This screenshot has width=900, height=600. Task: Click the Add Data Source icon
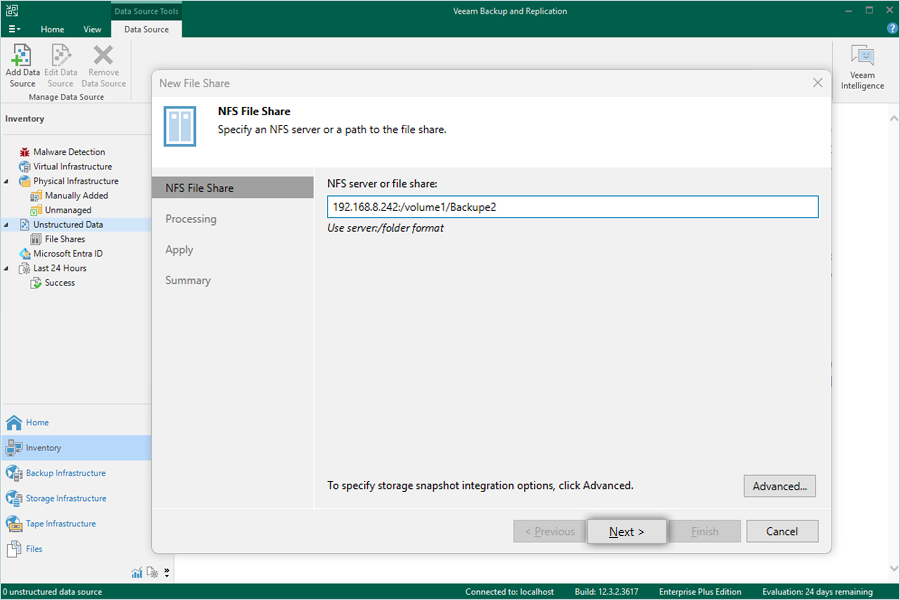22,56
